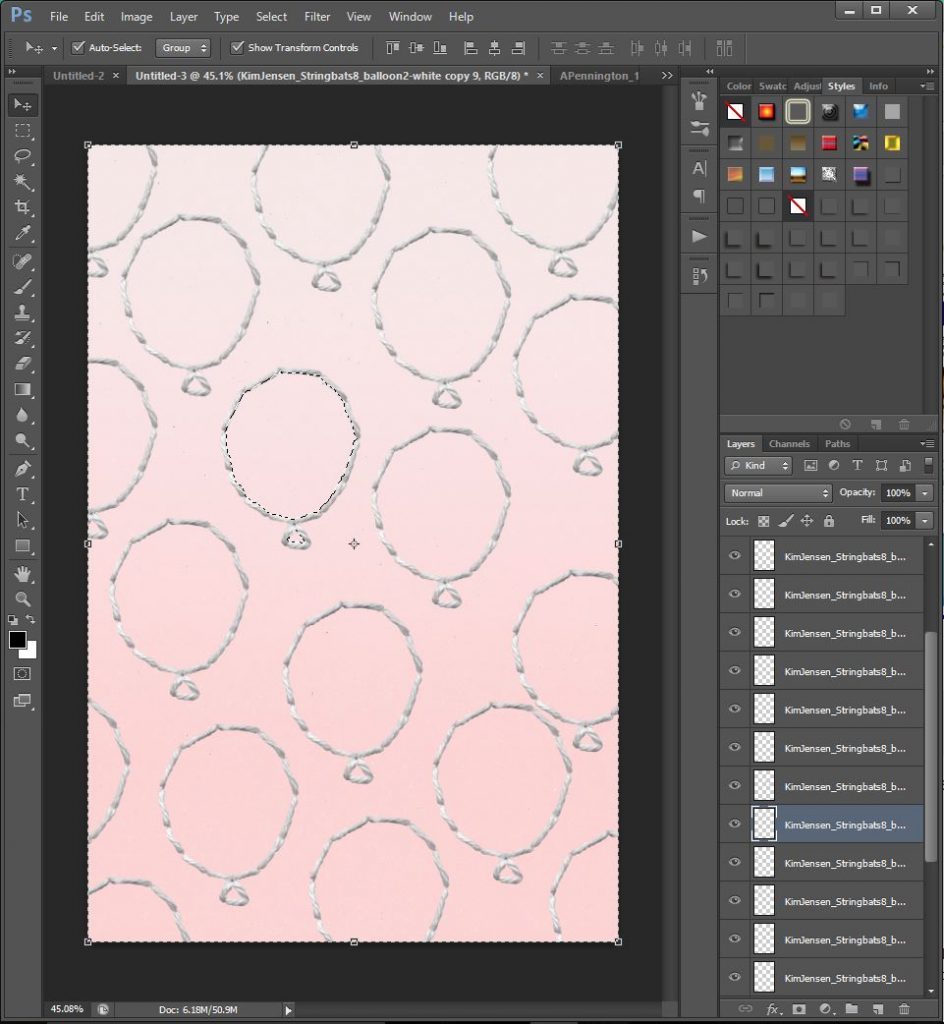Select the Rectangular Marquee tool

22,131
